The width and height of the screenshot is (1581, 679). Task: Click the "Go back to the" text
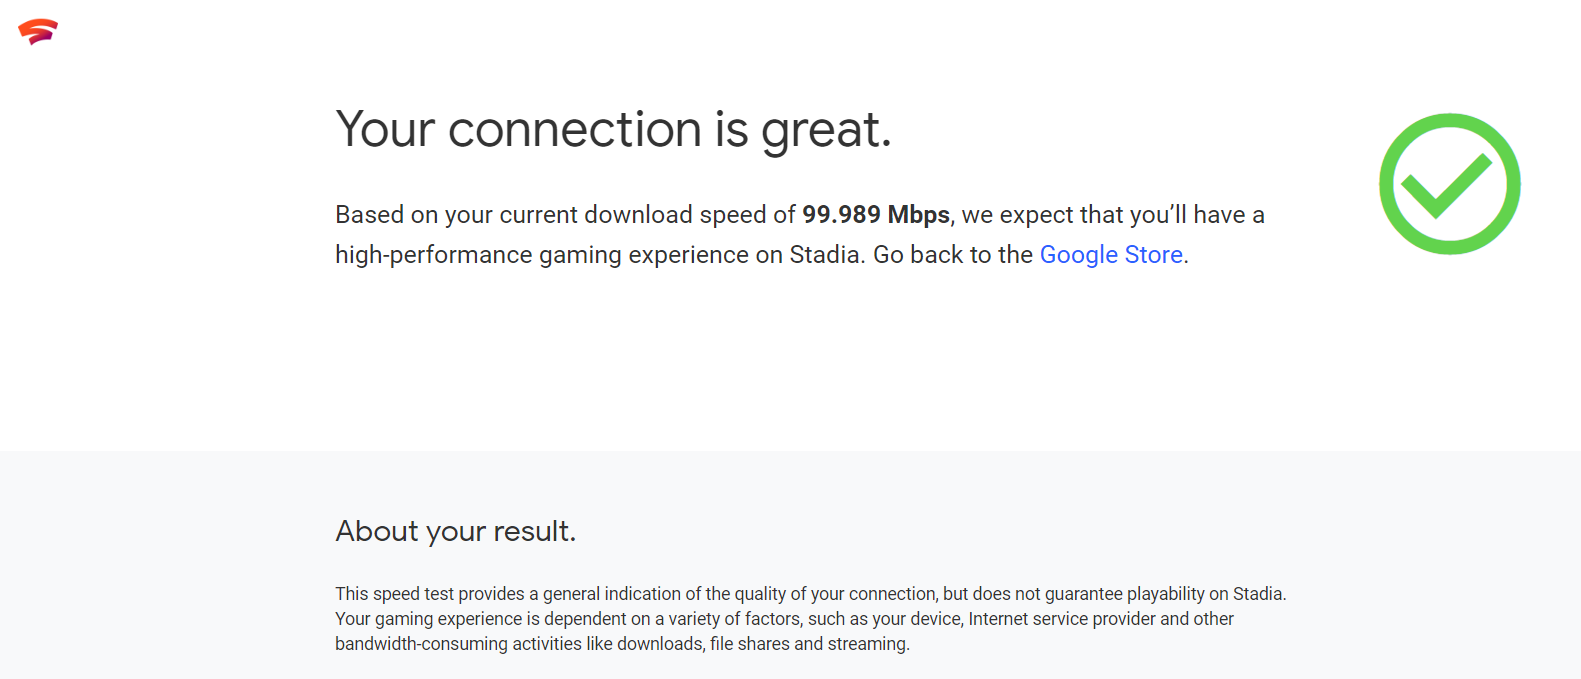coord(953,255)
